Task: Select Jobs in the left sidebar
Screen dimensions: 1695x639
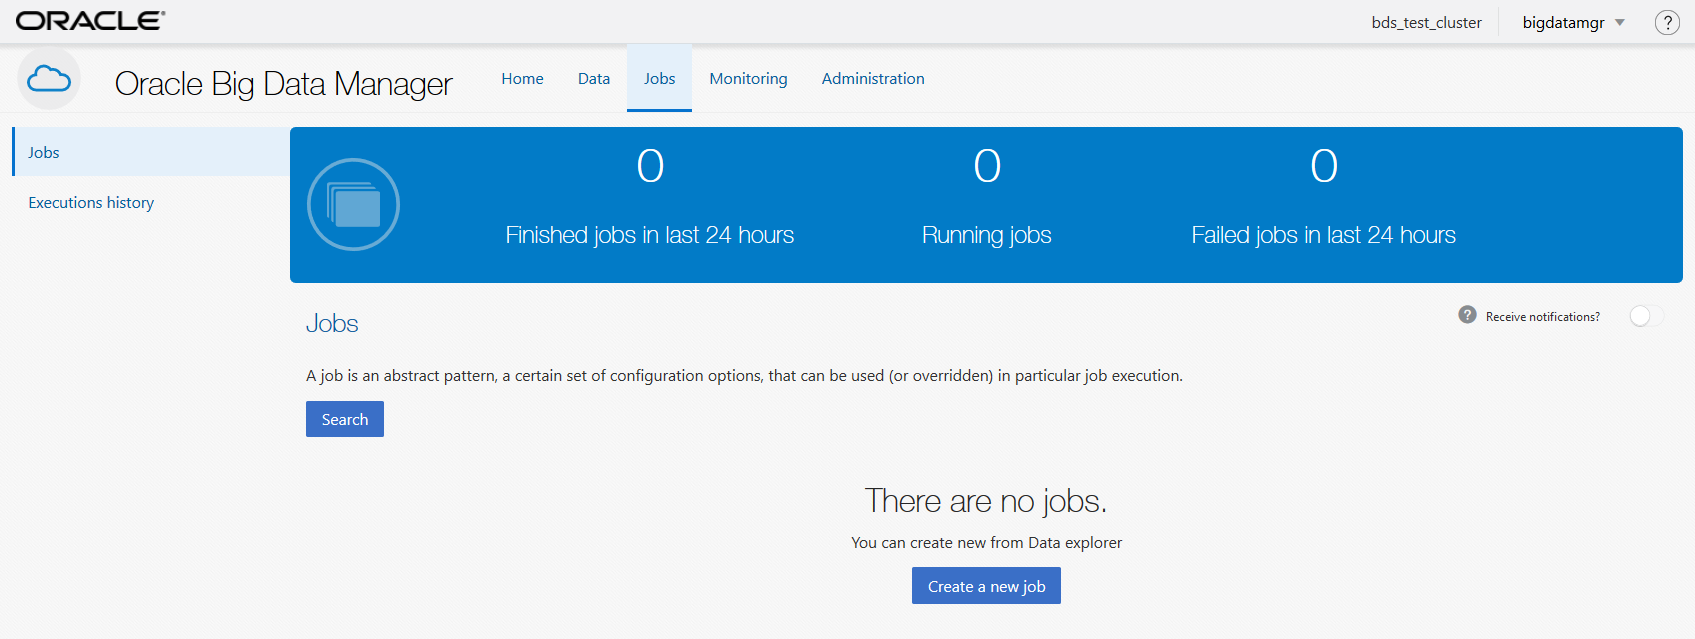Action: [151, 152]
